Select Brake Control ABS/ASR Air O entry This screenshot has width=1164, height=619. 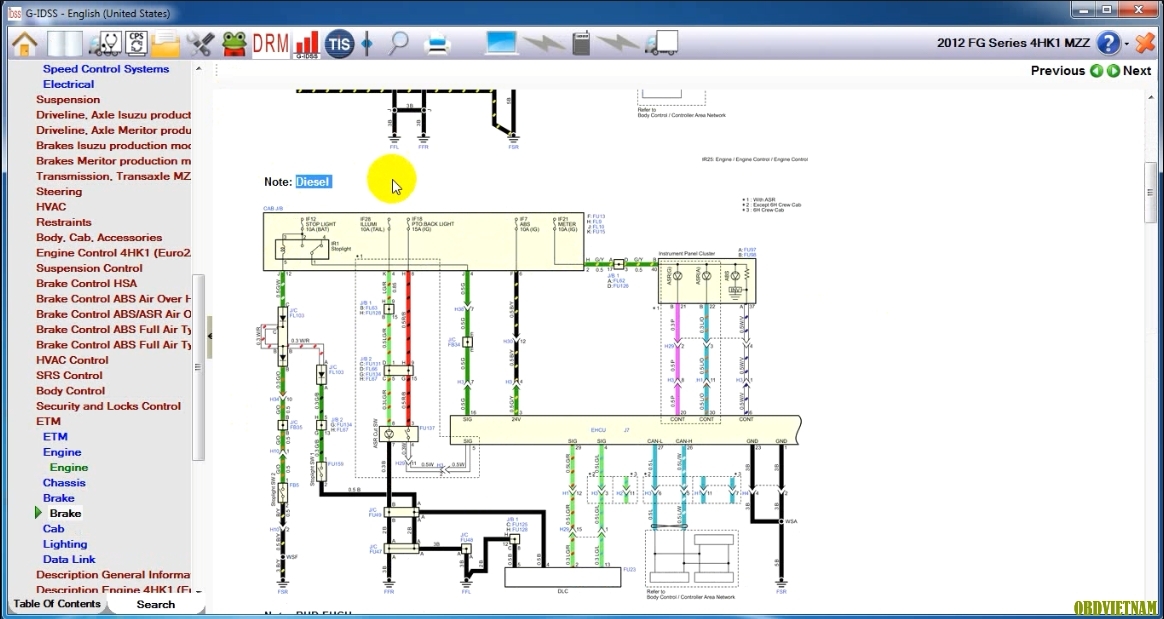click(x=114, y=314)
